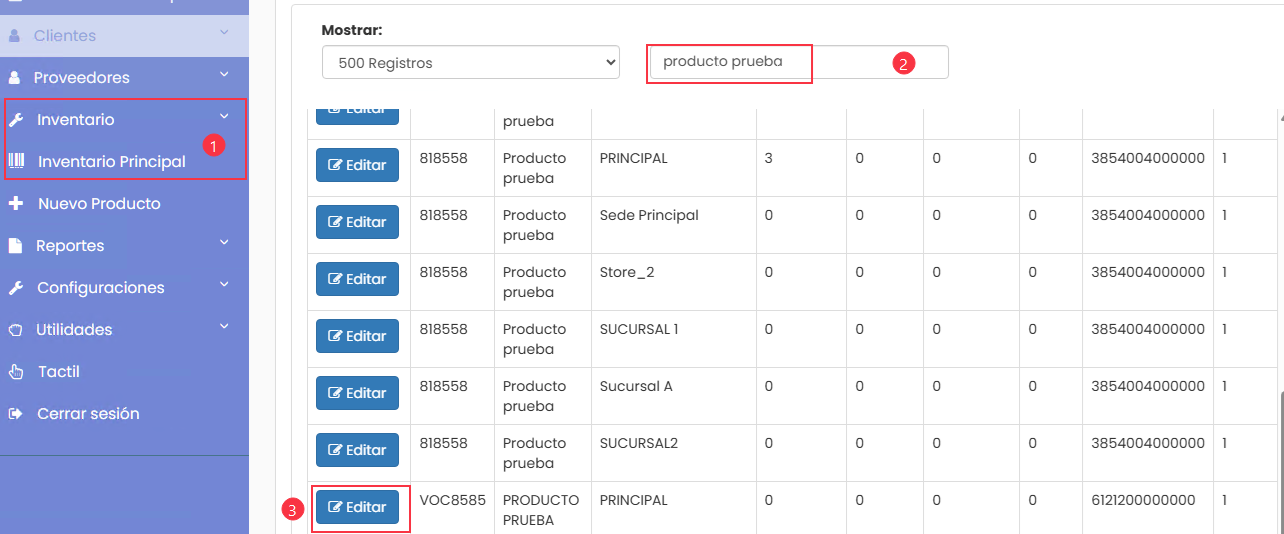Expand the Proveedores chevron
Image resolution: width=1284 pixels, height=534 pixels.
(x=224, y=75)
